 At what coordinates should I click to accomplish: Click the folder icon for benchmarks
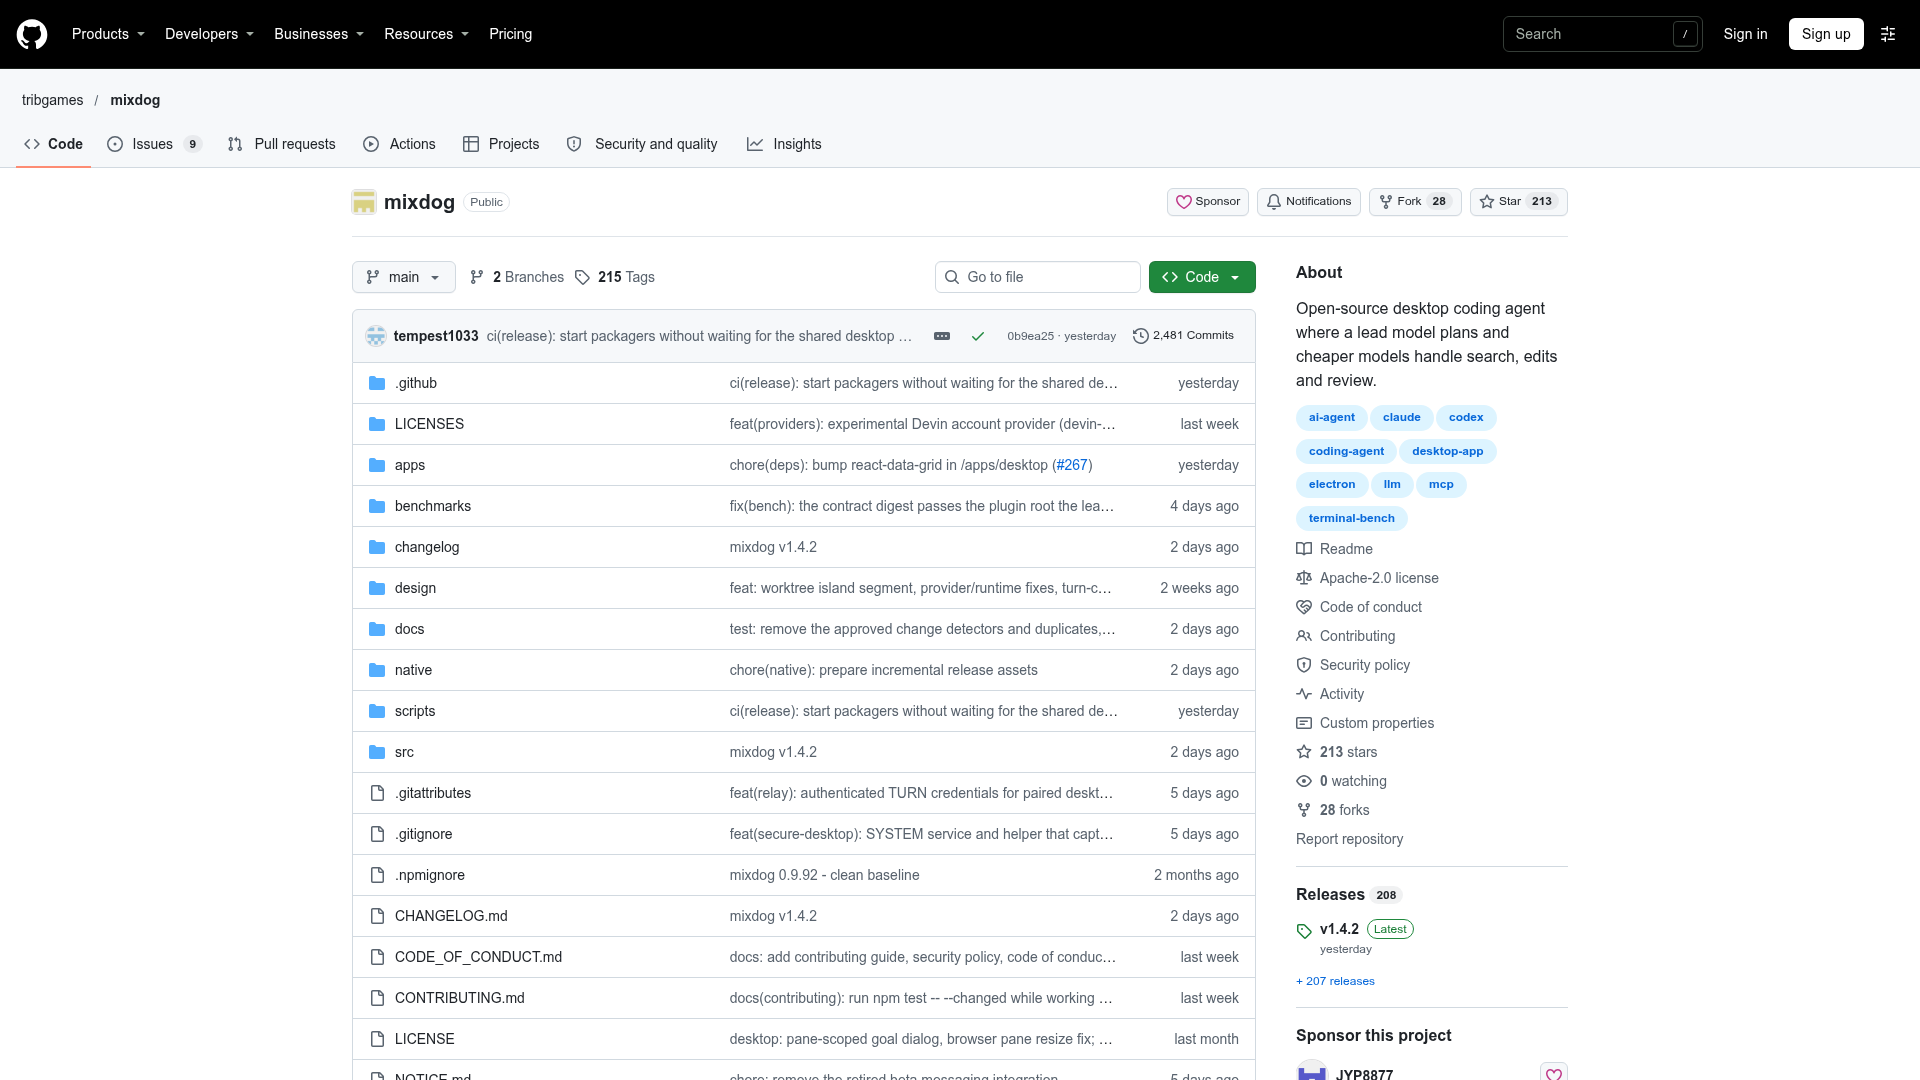pos(377,506)
